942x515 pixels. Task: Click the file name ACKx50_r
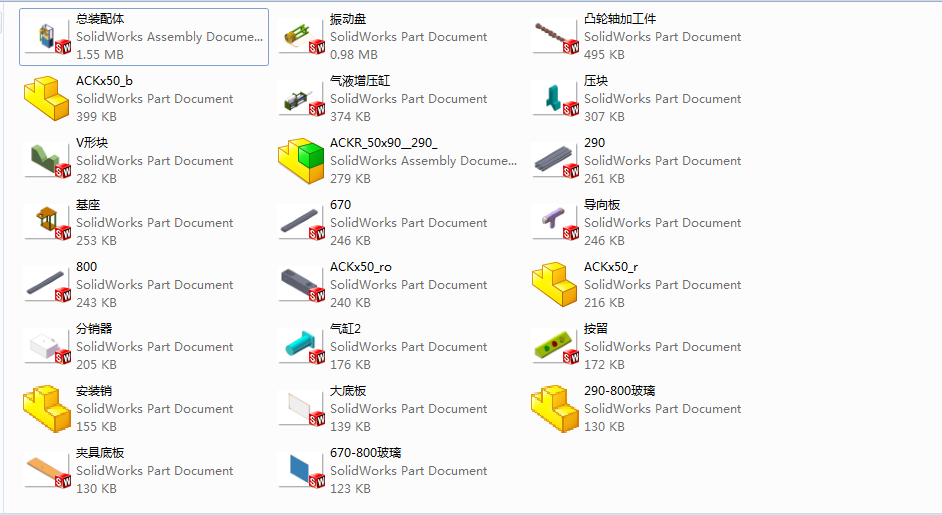click(x=611, y=266)
